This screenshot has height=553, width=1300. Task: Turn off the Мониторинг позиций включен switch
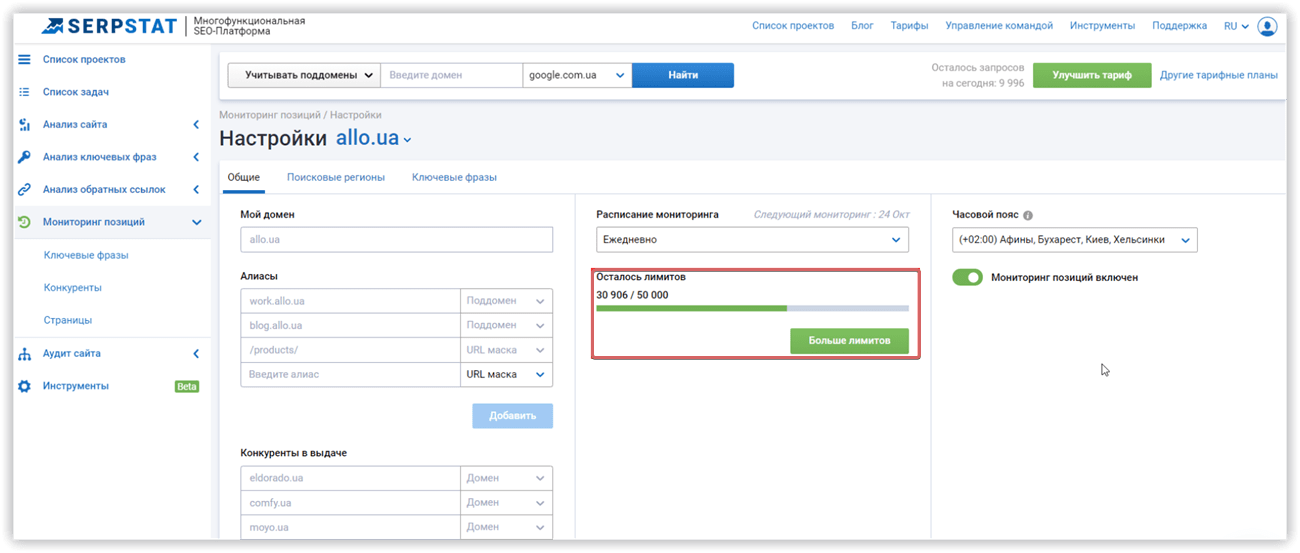coord(967,277)
